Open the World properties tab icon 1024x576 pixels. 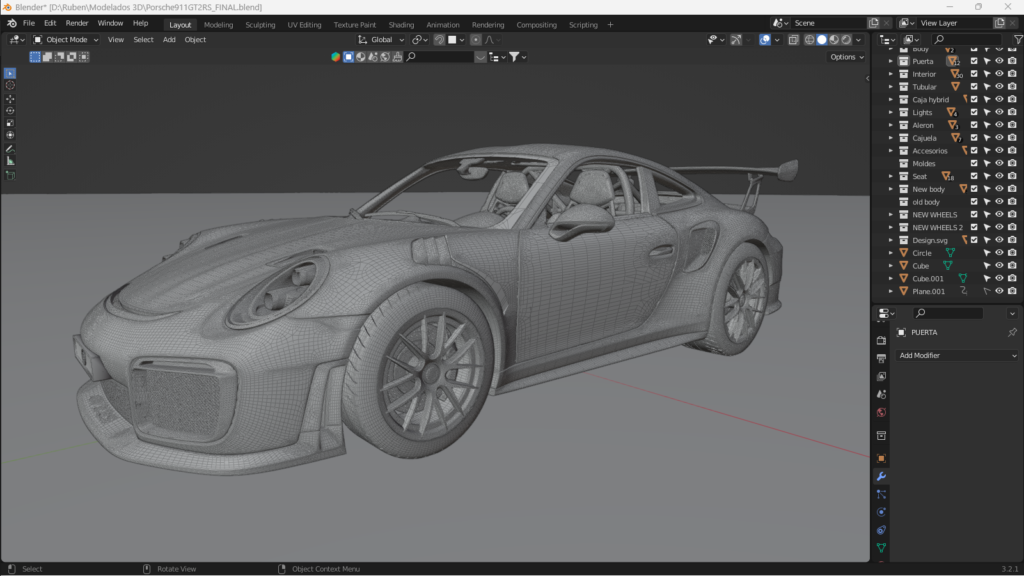click(881, 413)
